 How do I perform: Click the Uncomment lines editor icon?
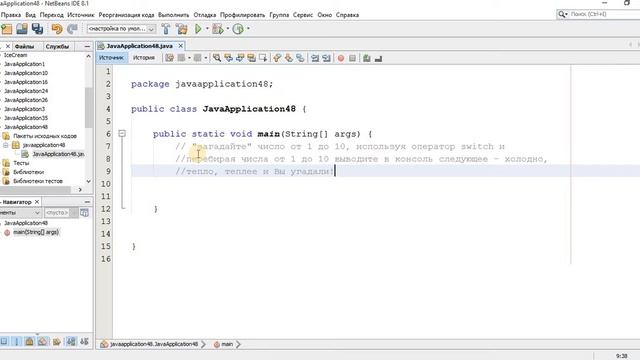click(378, 58)
